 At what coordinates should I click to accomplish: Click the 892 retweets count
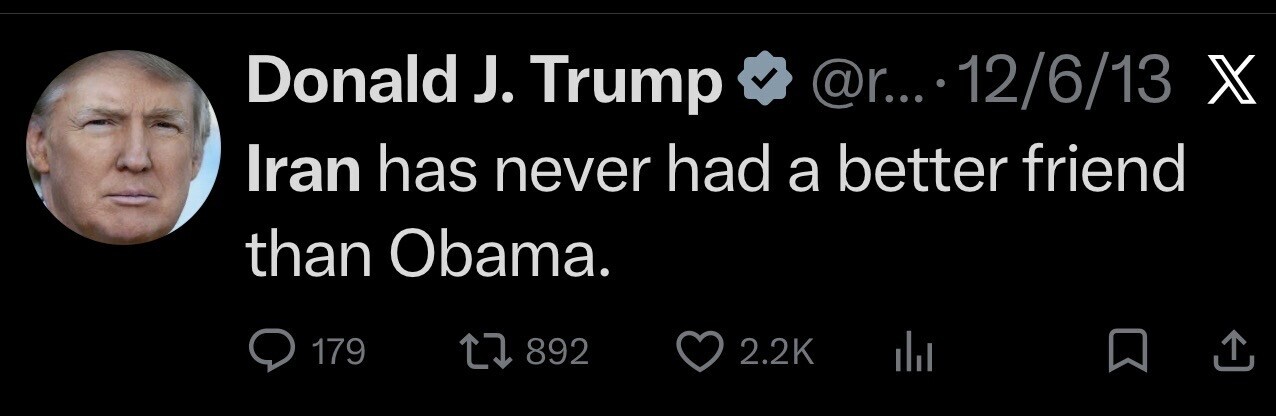click(x=558, y=351)
